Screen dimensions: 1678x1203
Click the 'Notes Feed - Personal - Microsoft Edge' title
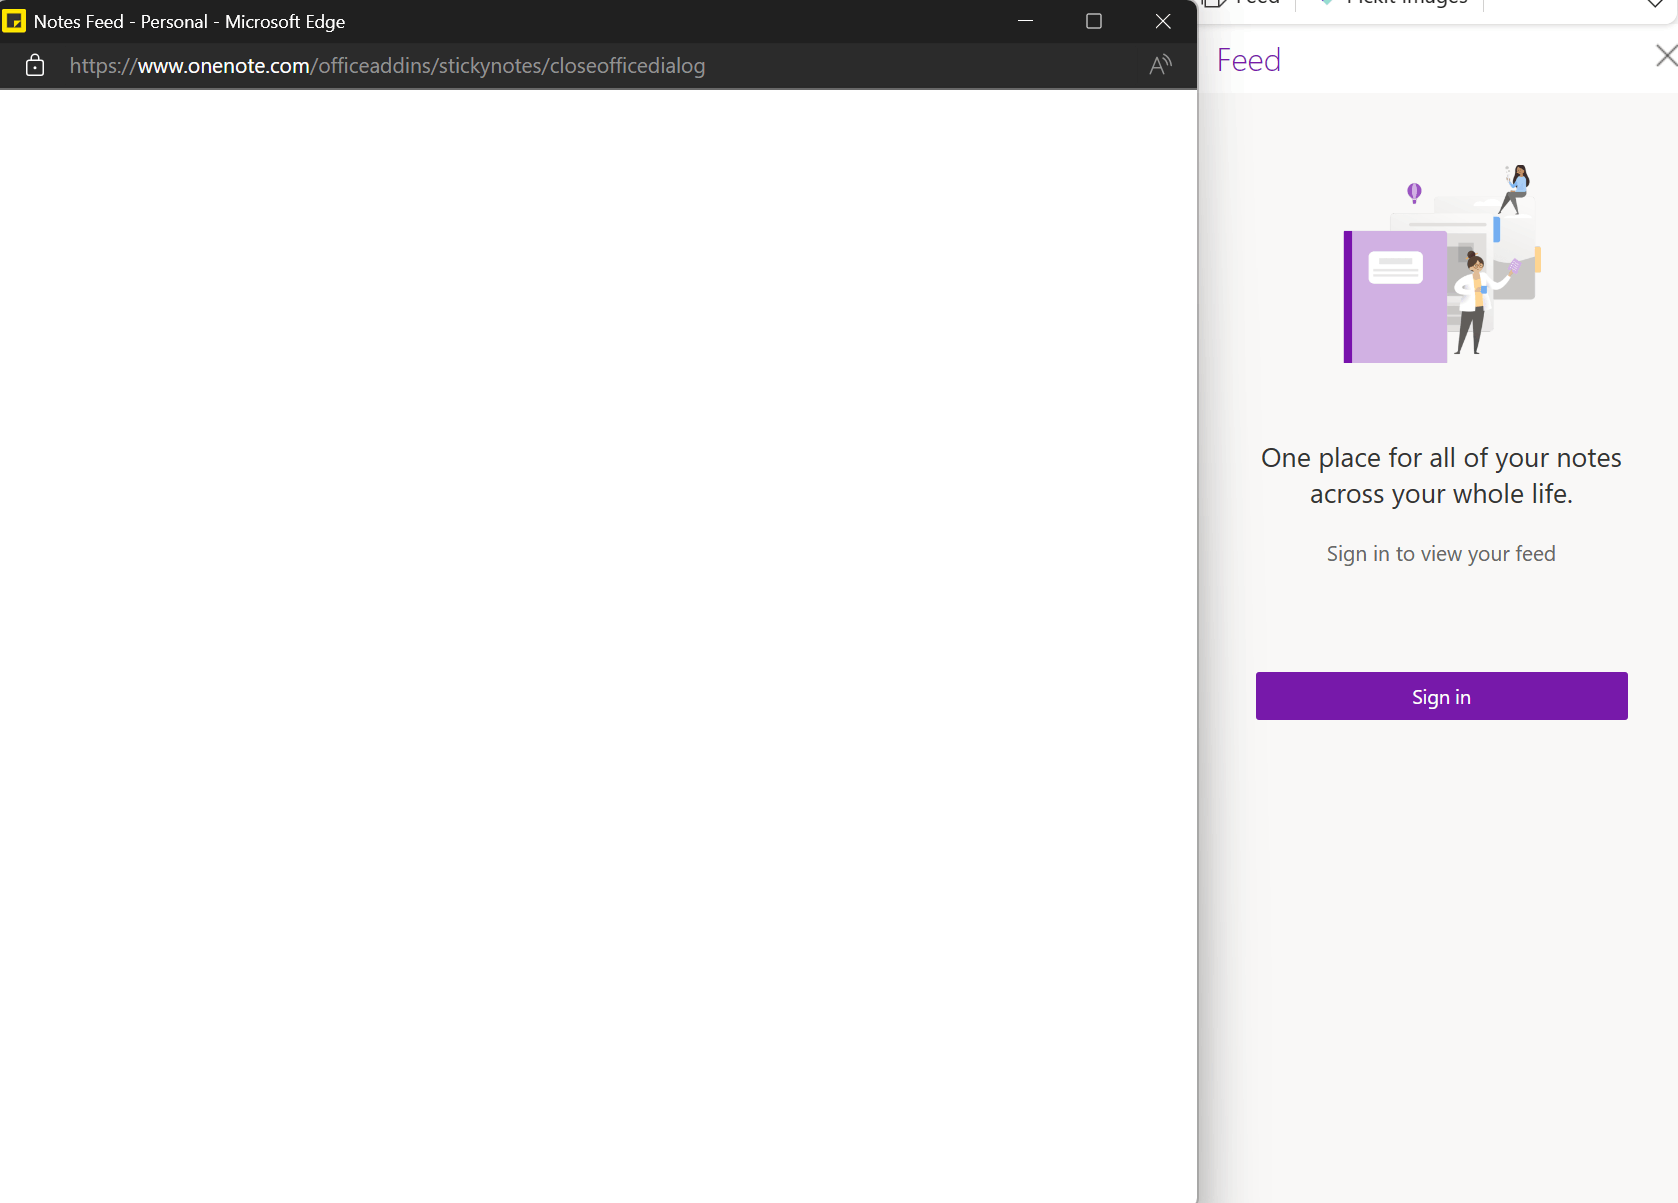[189, 21]
